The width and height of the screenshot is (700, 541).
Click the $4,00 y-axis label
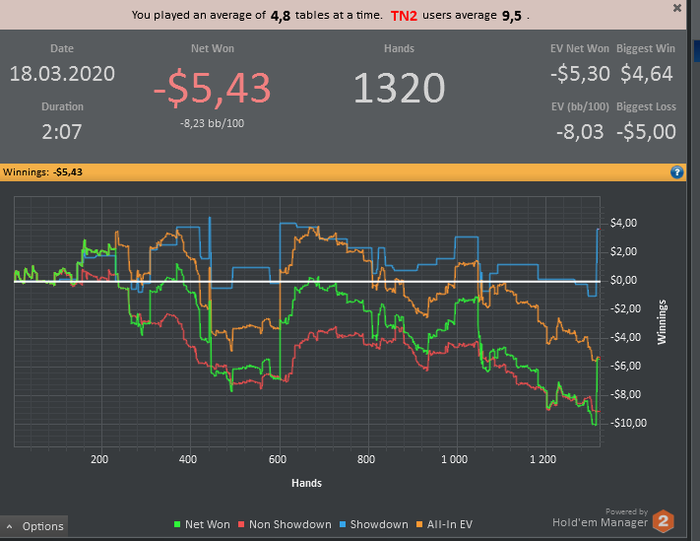(x=623, y=223)
